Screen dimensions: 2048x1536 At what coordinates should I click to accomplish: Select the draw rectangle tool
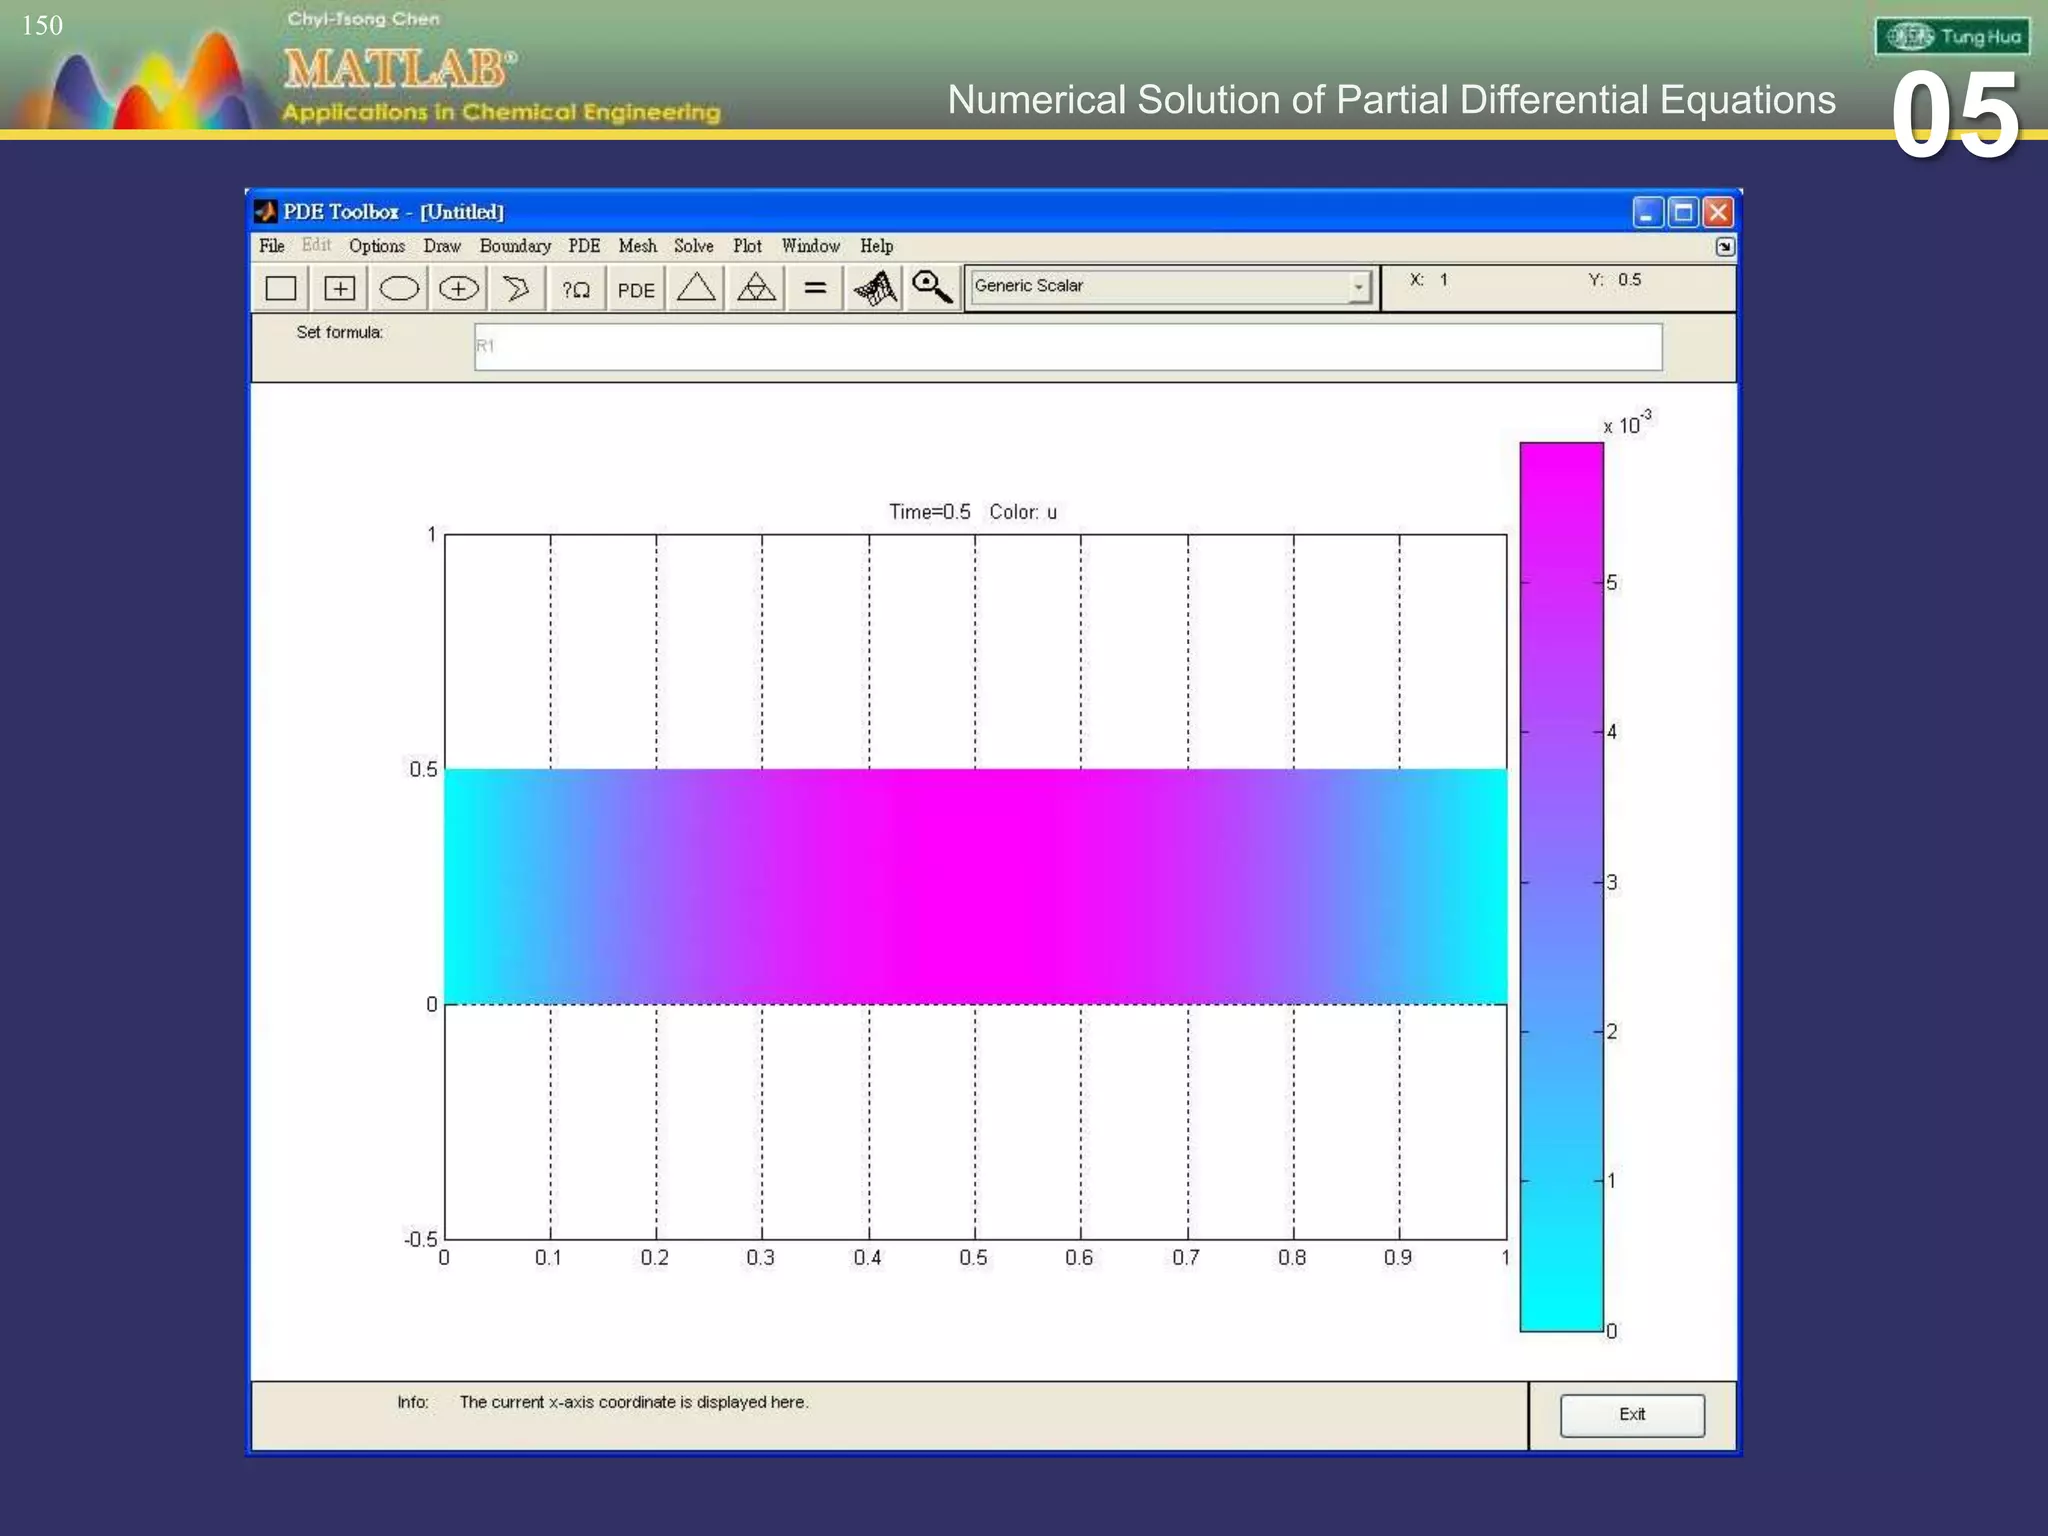(281, 289)
